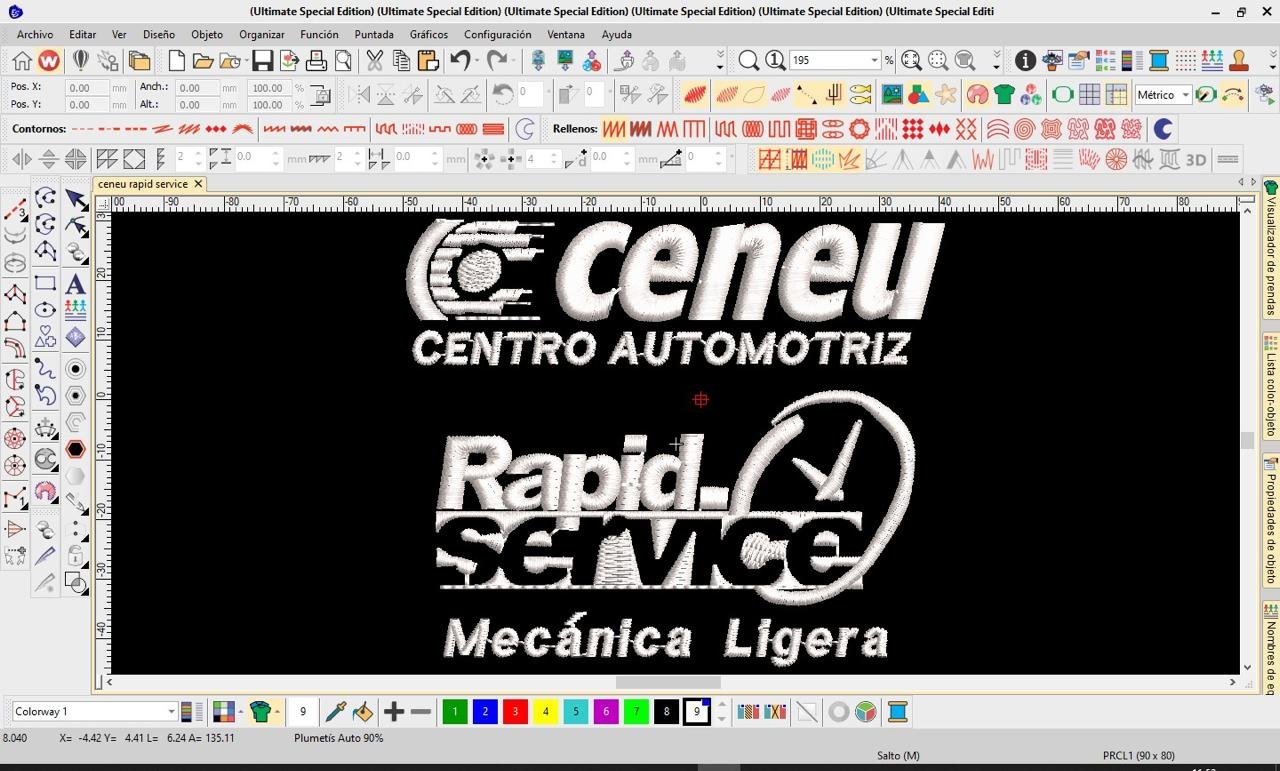The image size is (1280, 771).
Task: Expand the Colorway 1 dropdown
Action: [x=171, y=712]
